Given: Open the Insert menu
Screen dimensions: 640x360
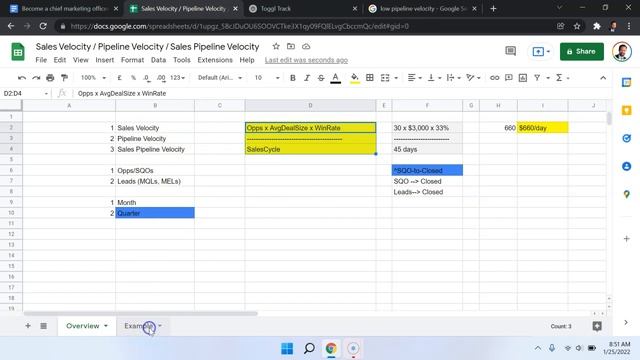Looking at the screenshot, I should [105, 60].
